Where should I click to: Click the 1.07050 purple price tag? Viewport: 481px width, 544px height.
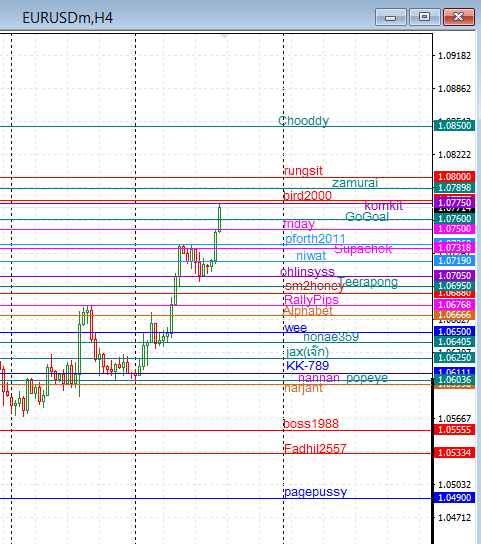click(x=454, y=276)
